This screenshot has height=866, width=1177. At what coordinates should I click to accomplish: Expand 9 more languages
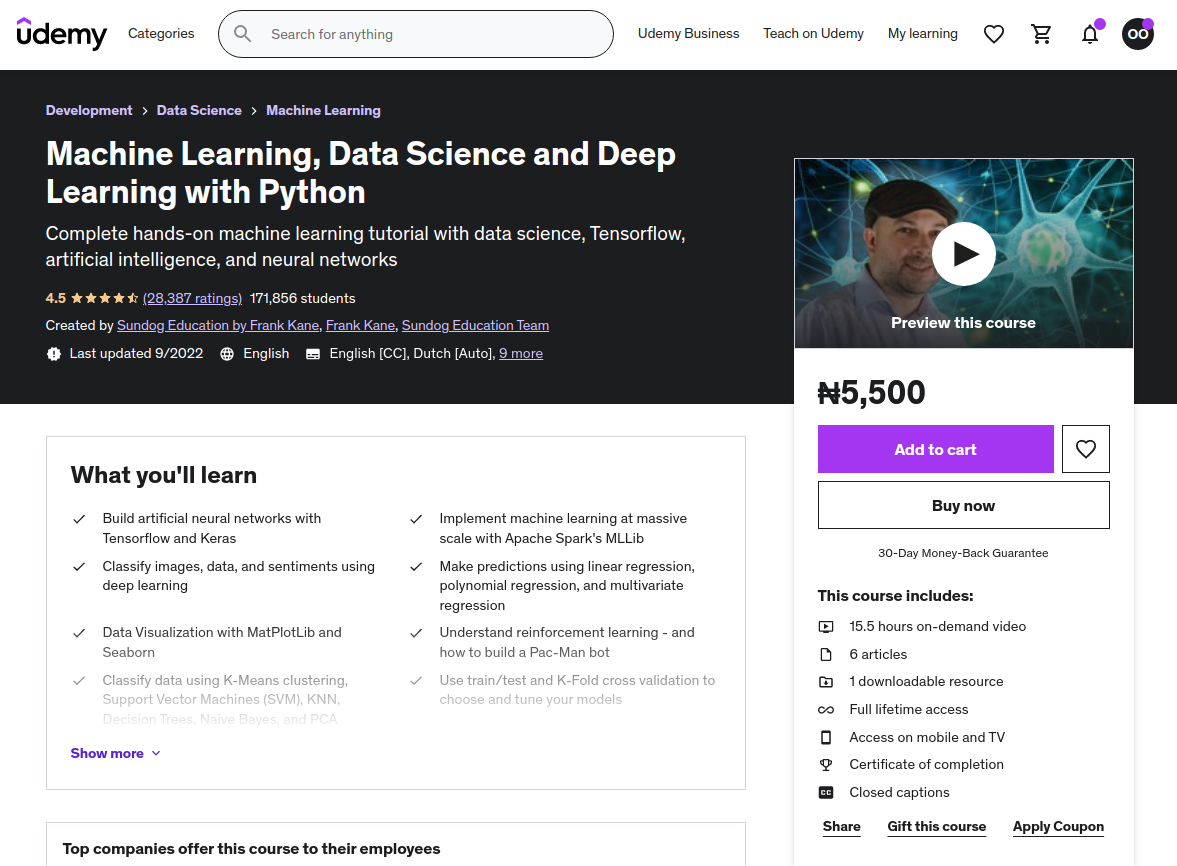521,353
